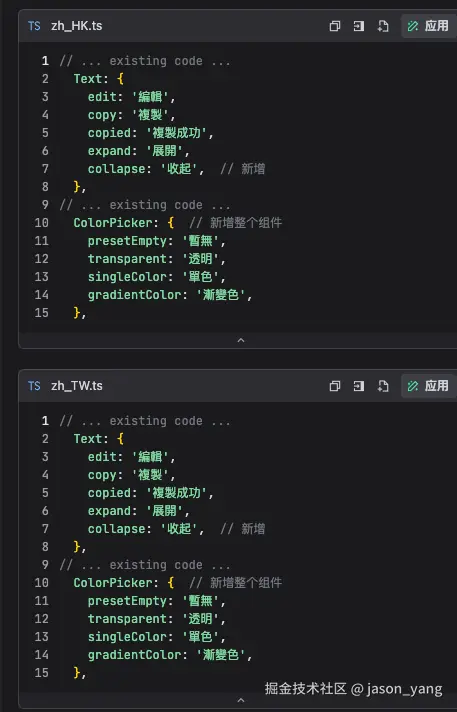Copy code icon in zh_TW.ts header
The width and height of the screenshot is (457, 712).
click(x=335, y=386)
